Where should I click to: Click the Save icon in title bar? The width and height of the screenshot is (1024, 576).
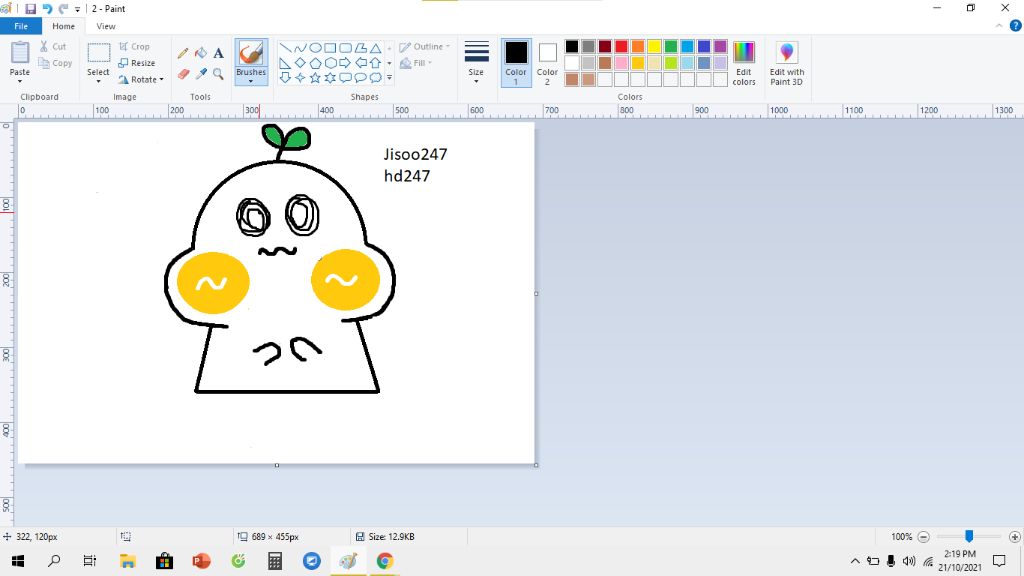click(x=30, y=8)
